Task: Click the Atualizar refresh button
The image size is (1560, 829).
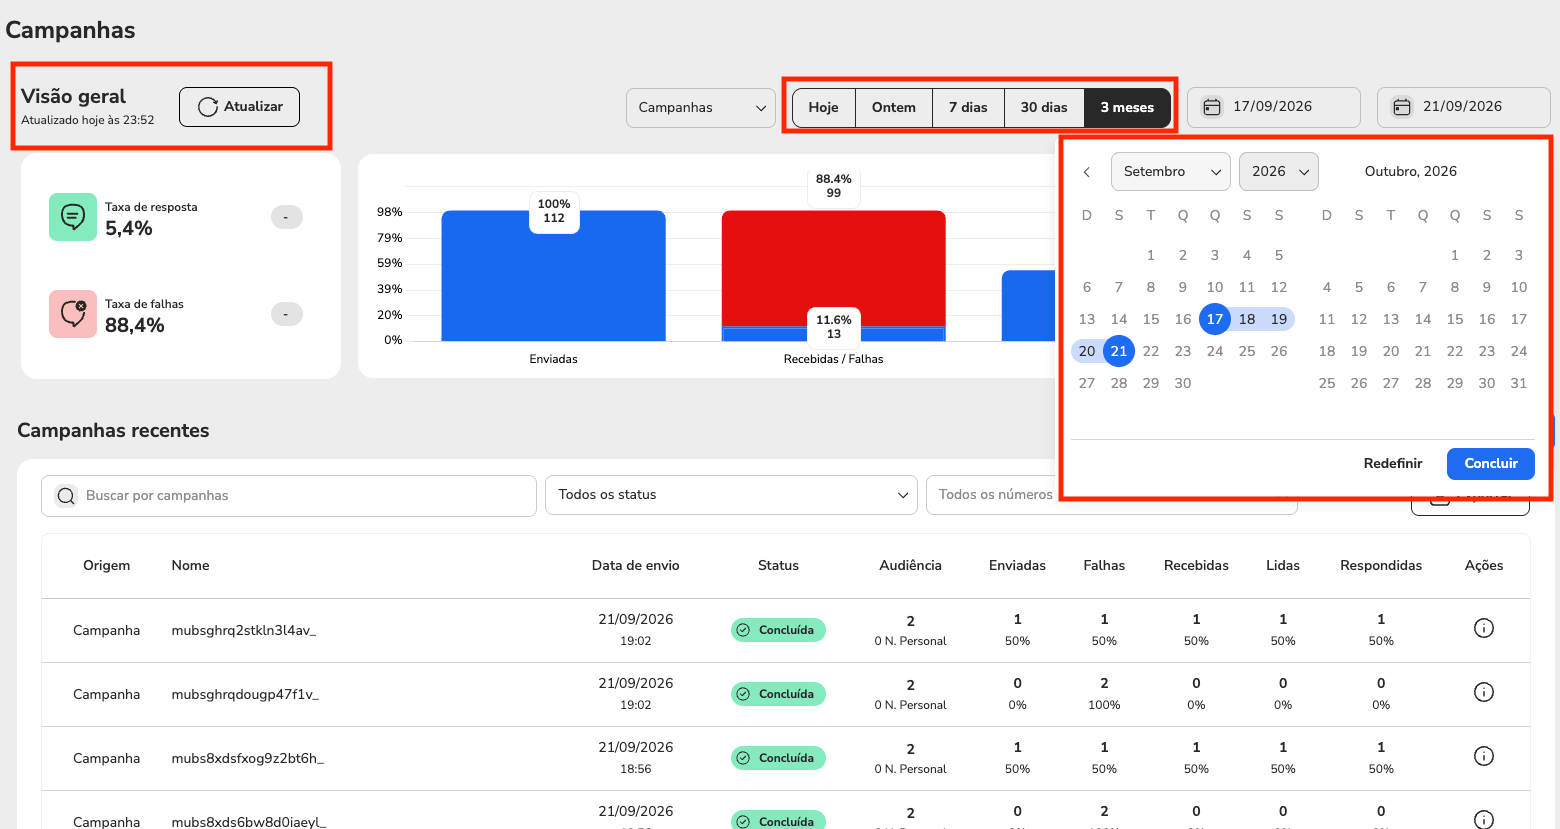Action: pos(240,107)
